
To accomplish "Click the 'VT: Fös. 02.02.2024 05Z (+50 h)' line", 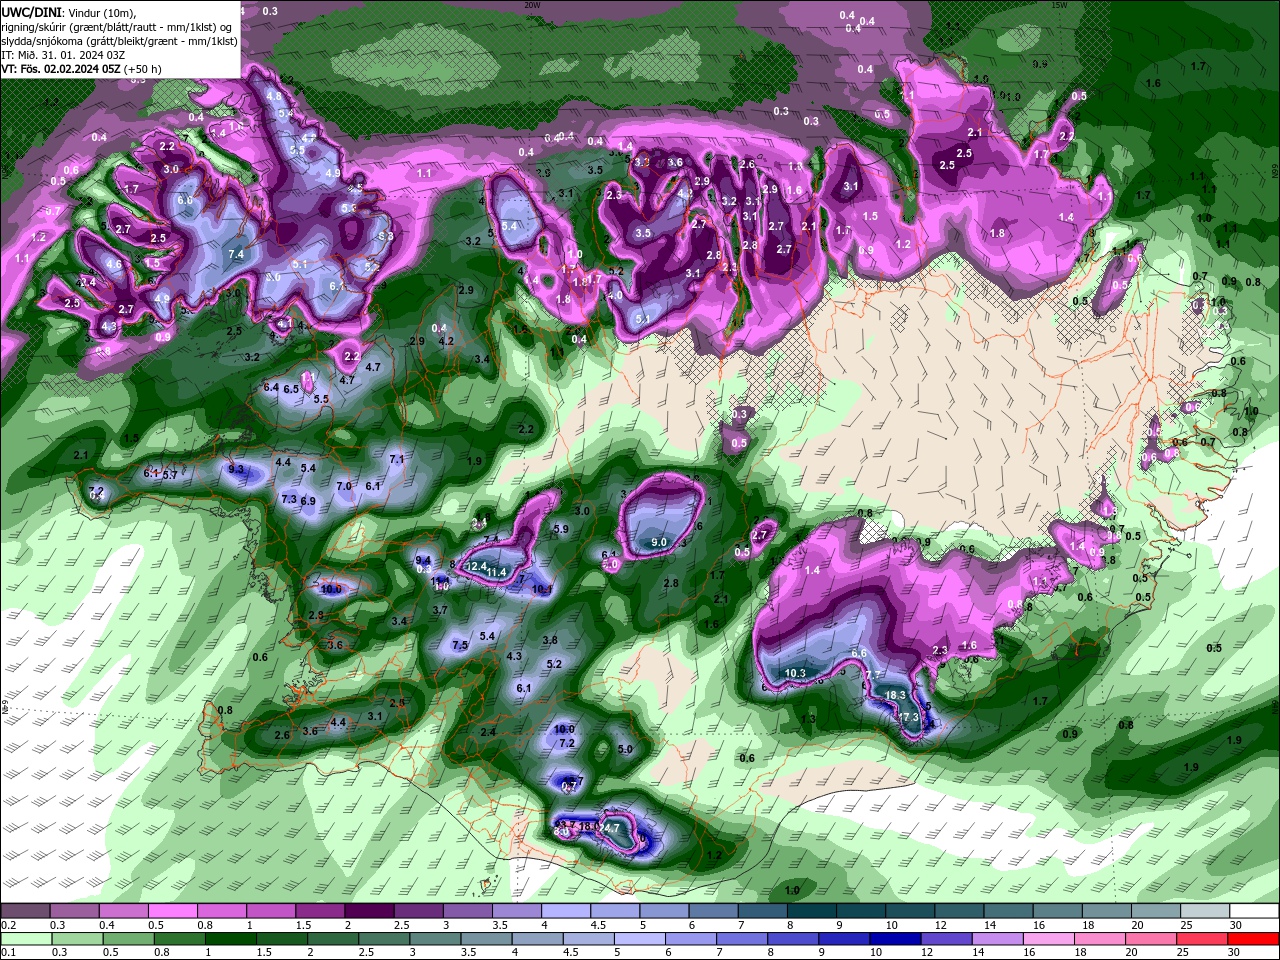I will 81,69.
